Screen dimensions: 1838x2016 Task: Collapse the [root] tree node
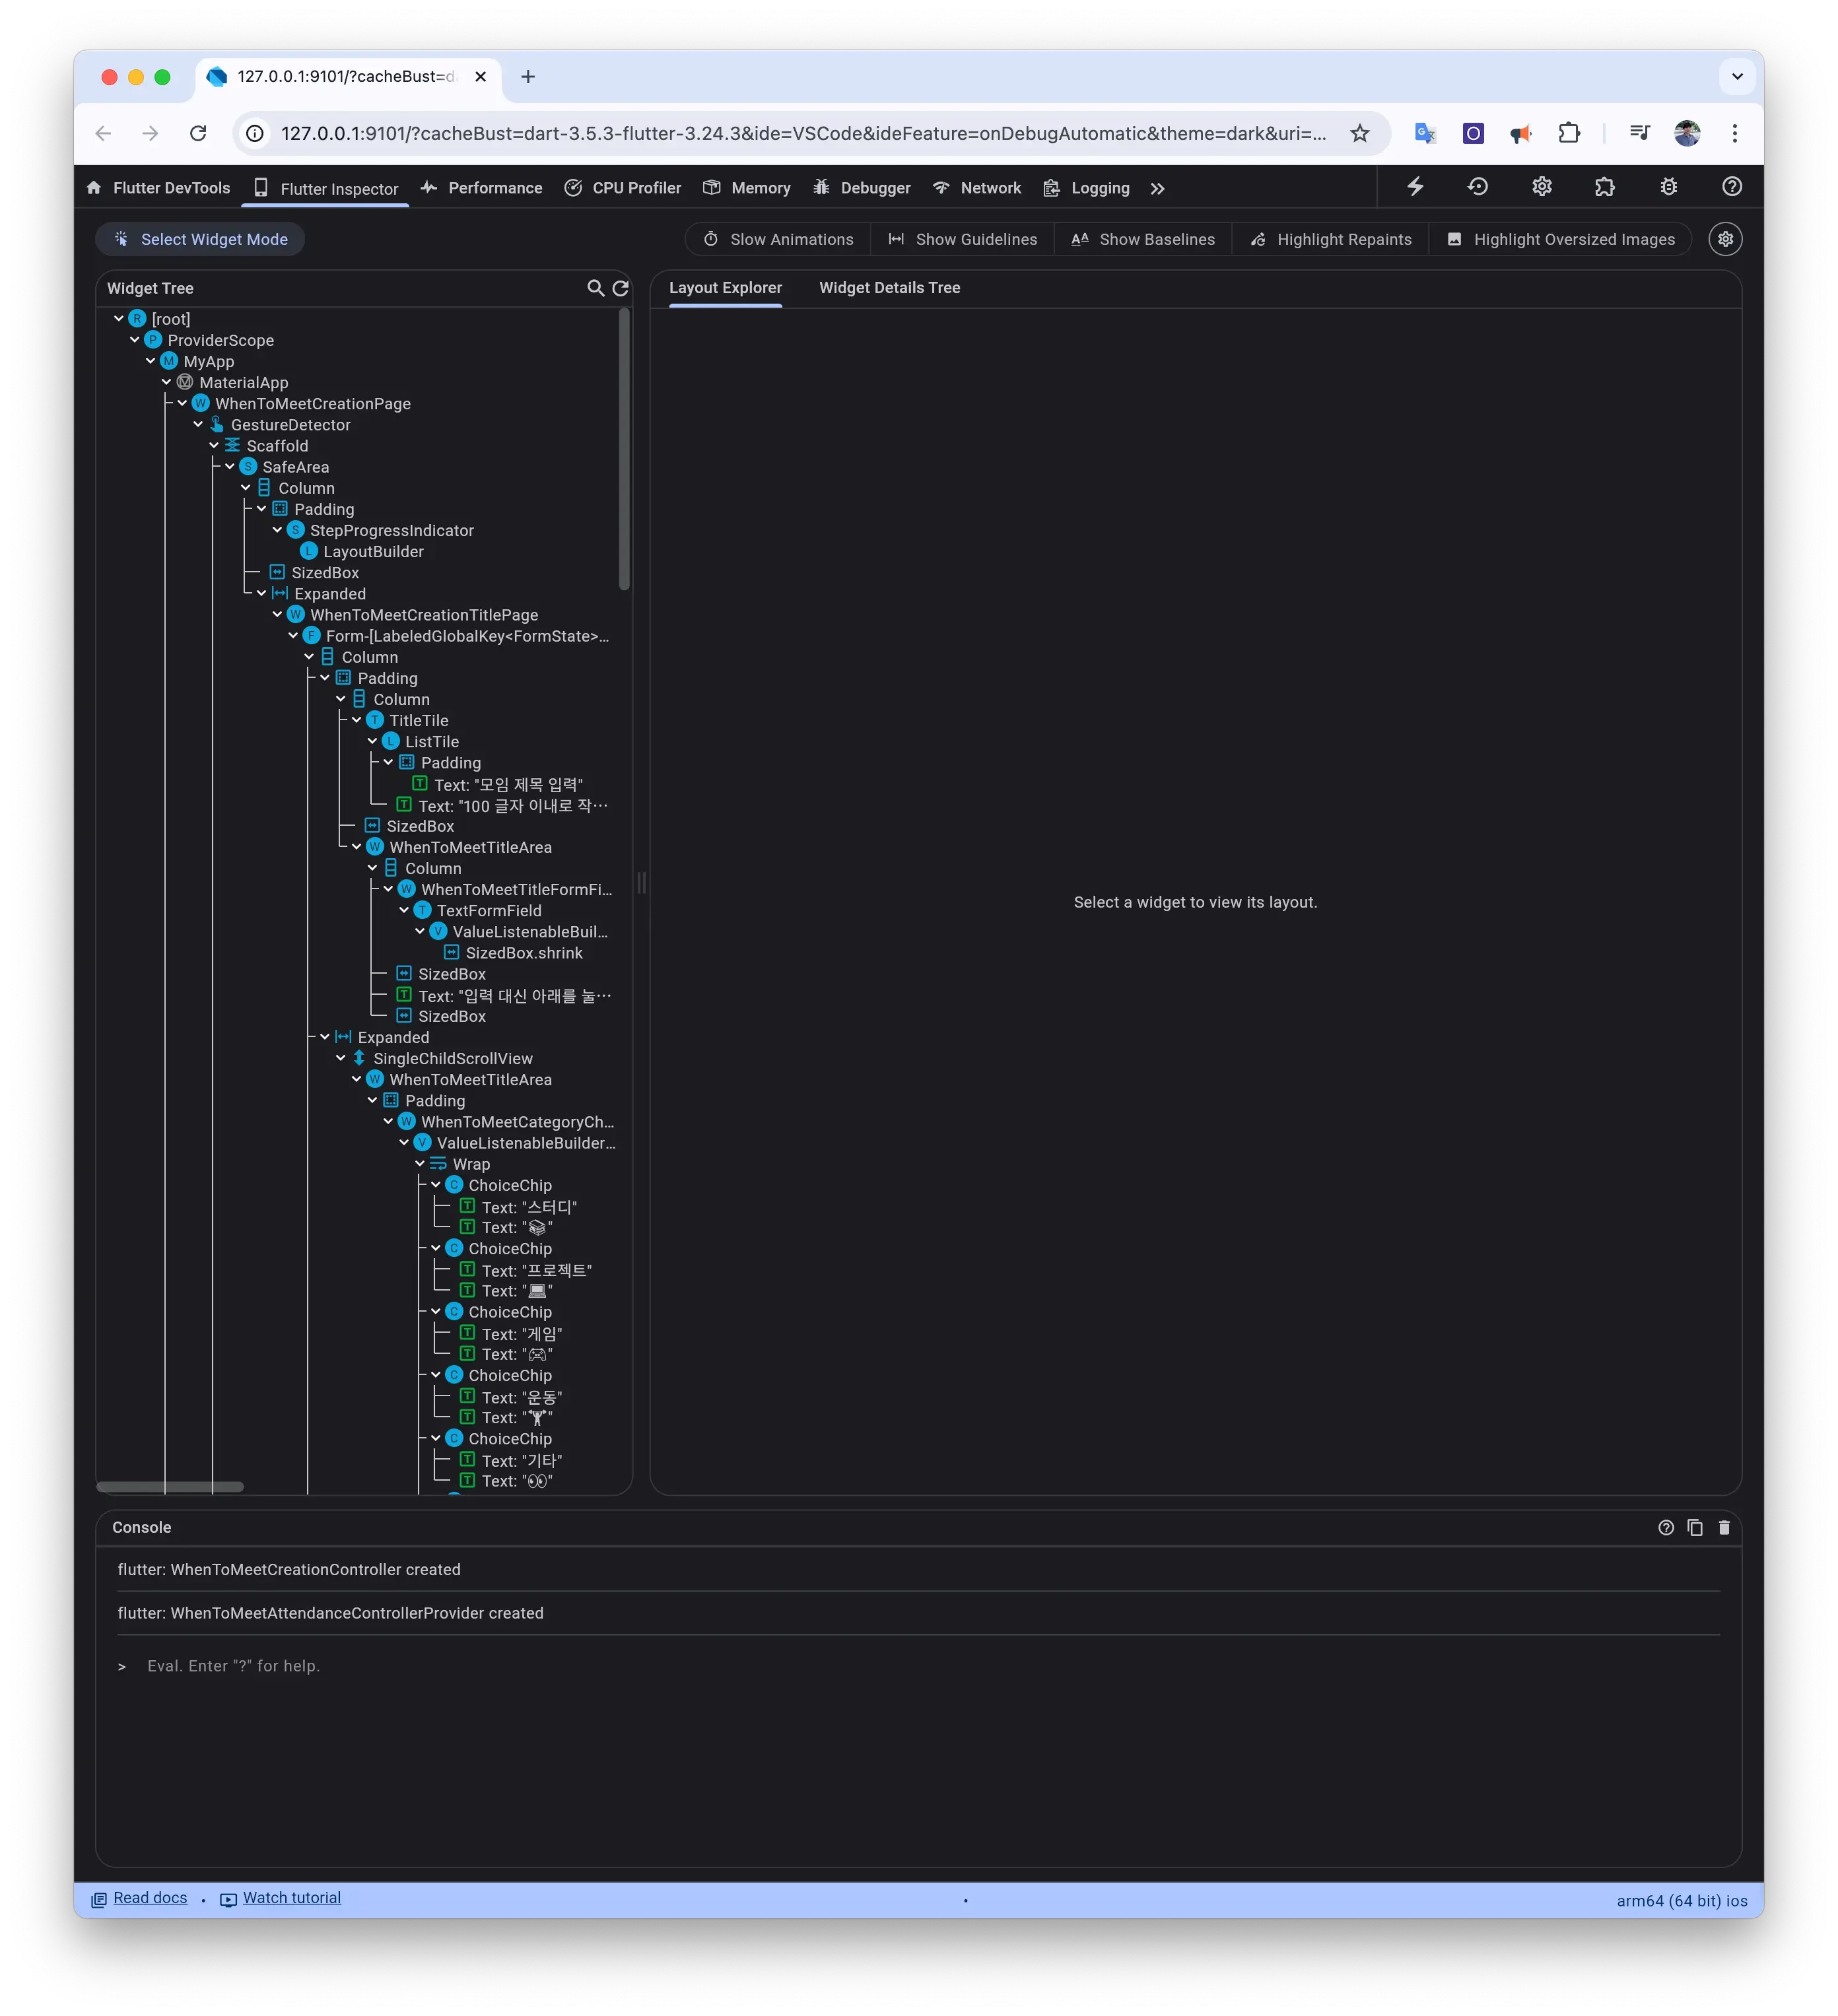point(119,318)
